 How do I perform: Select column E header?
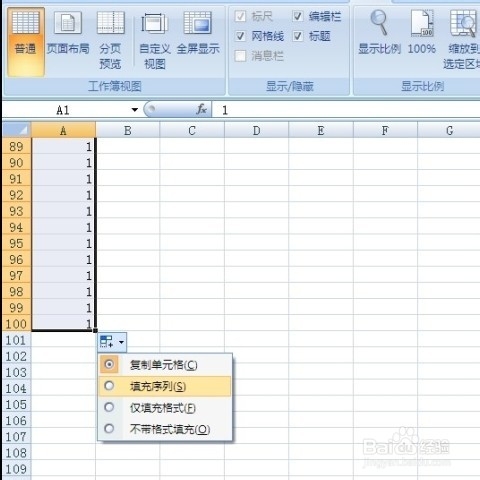(x=321, y=130)
